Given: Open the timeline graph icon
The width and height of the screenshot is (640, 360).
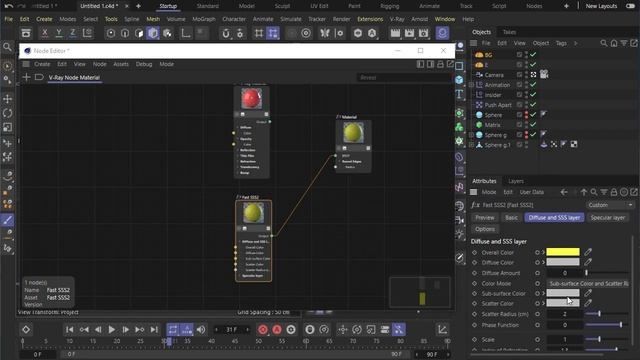Looking at the screenshot, I should (442, 329).
